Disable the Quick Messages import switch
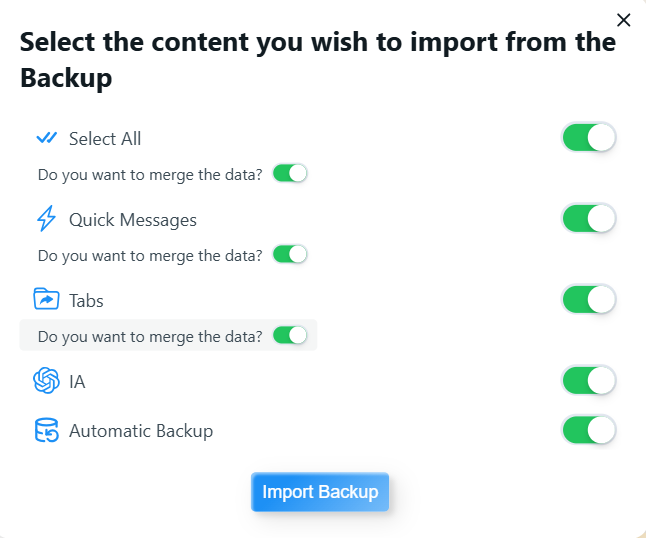The width and height of the screenshot is (646, 538). point(589,219)
